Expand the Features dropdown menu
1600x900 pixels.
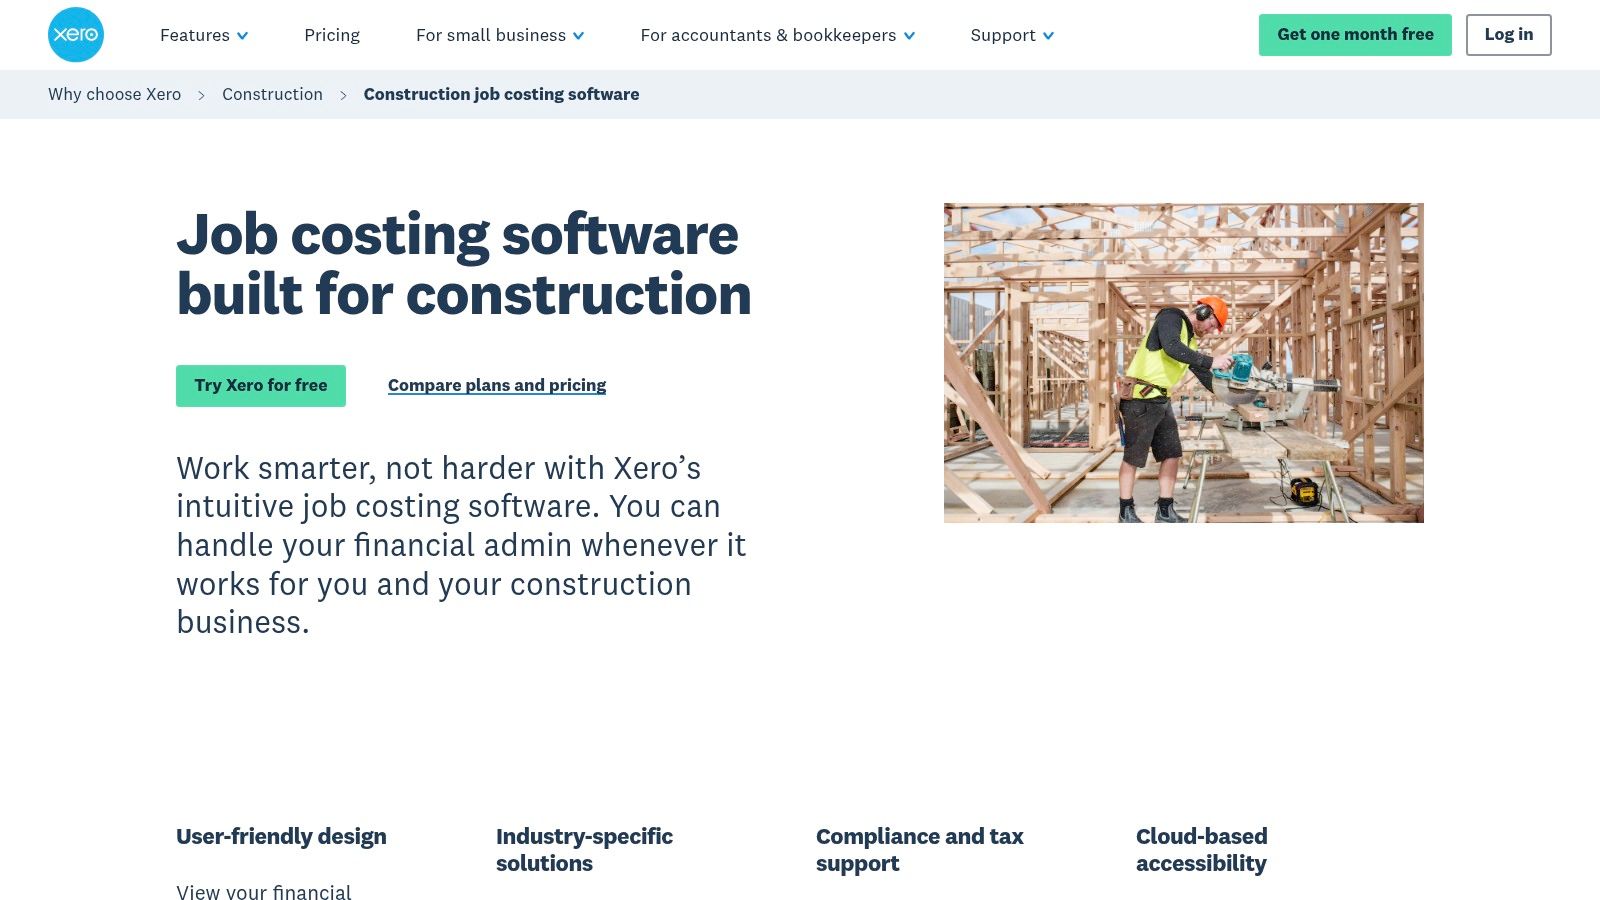tap(204, 35)
